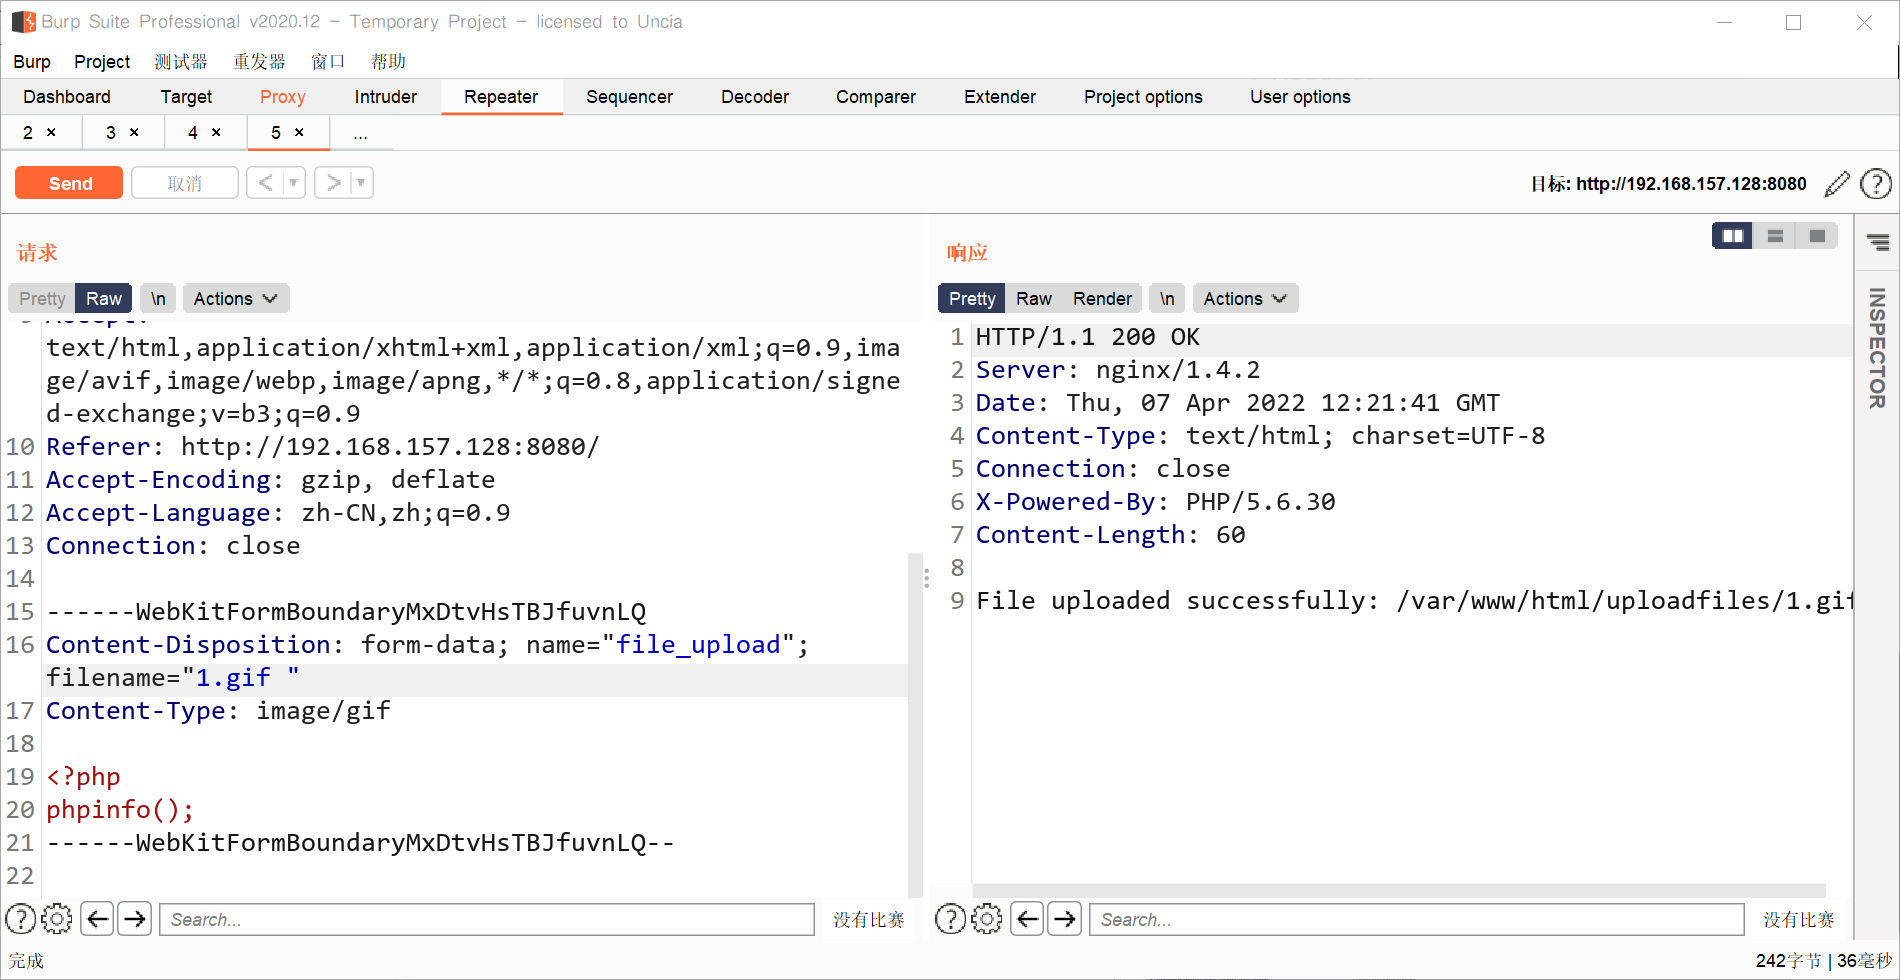Go to previous search match in request
The height and width of the screenshot is (980, 1900).
click(98, 918)
